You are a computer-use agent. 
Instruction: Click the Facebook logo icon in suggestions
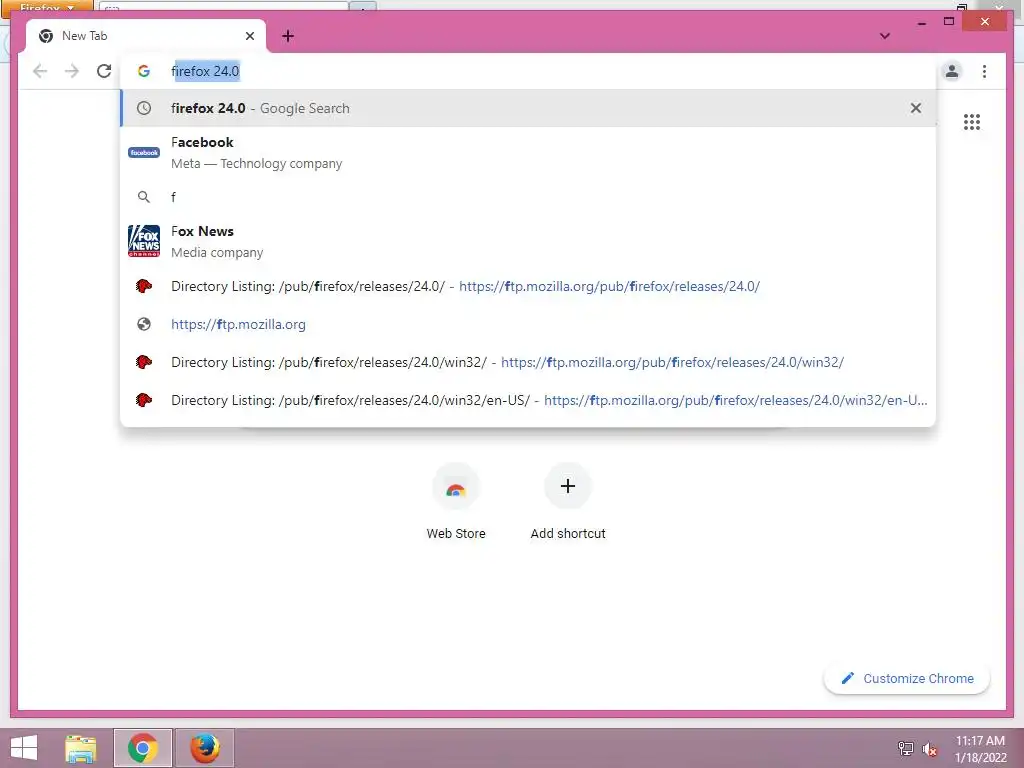tap(144, 153)
